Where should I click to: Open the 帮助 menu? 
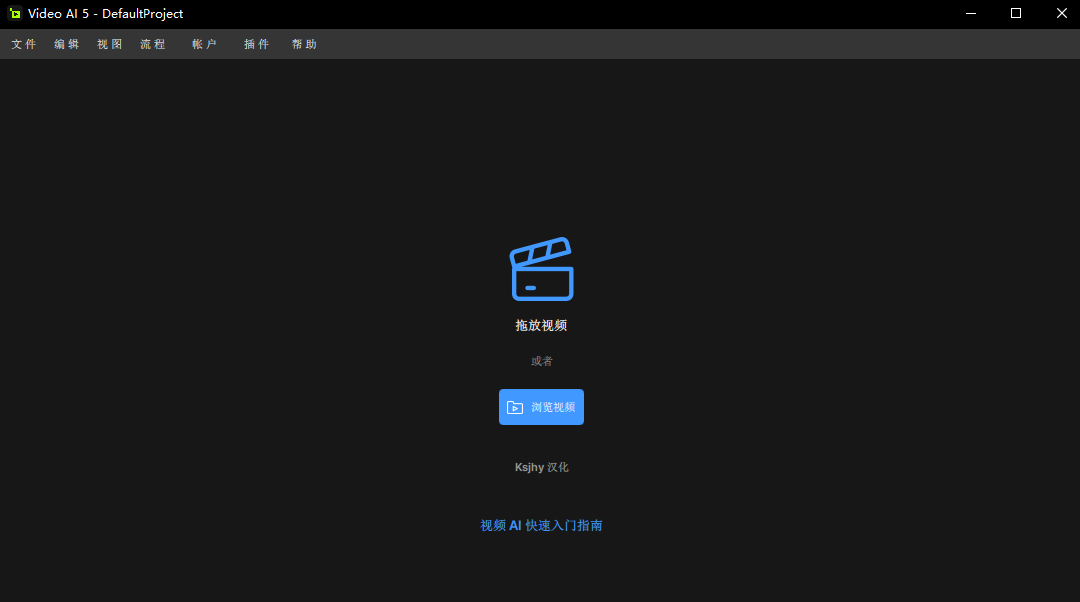point(304,44)
